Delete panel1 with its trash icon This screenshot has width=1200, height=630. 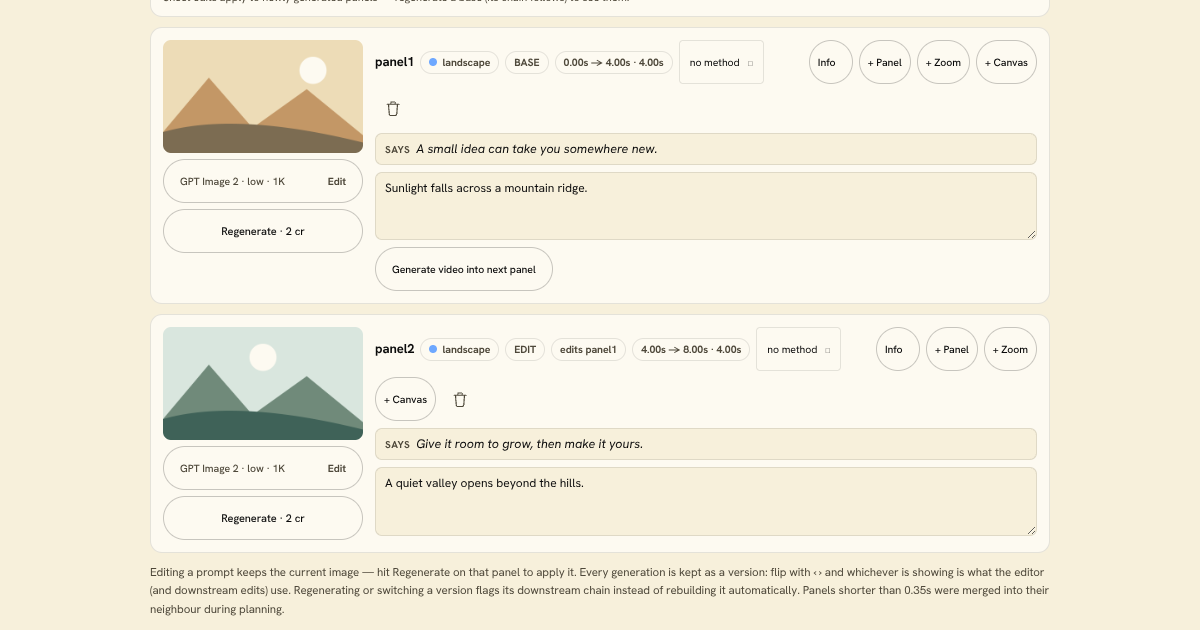coord(393,109)
